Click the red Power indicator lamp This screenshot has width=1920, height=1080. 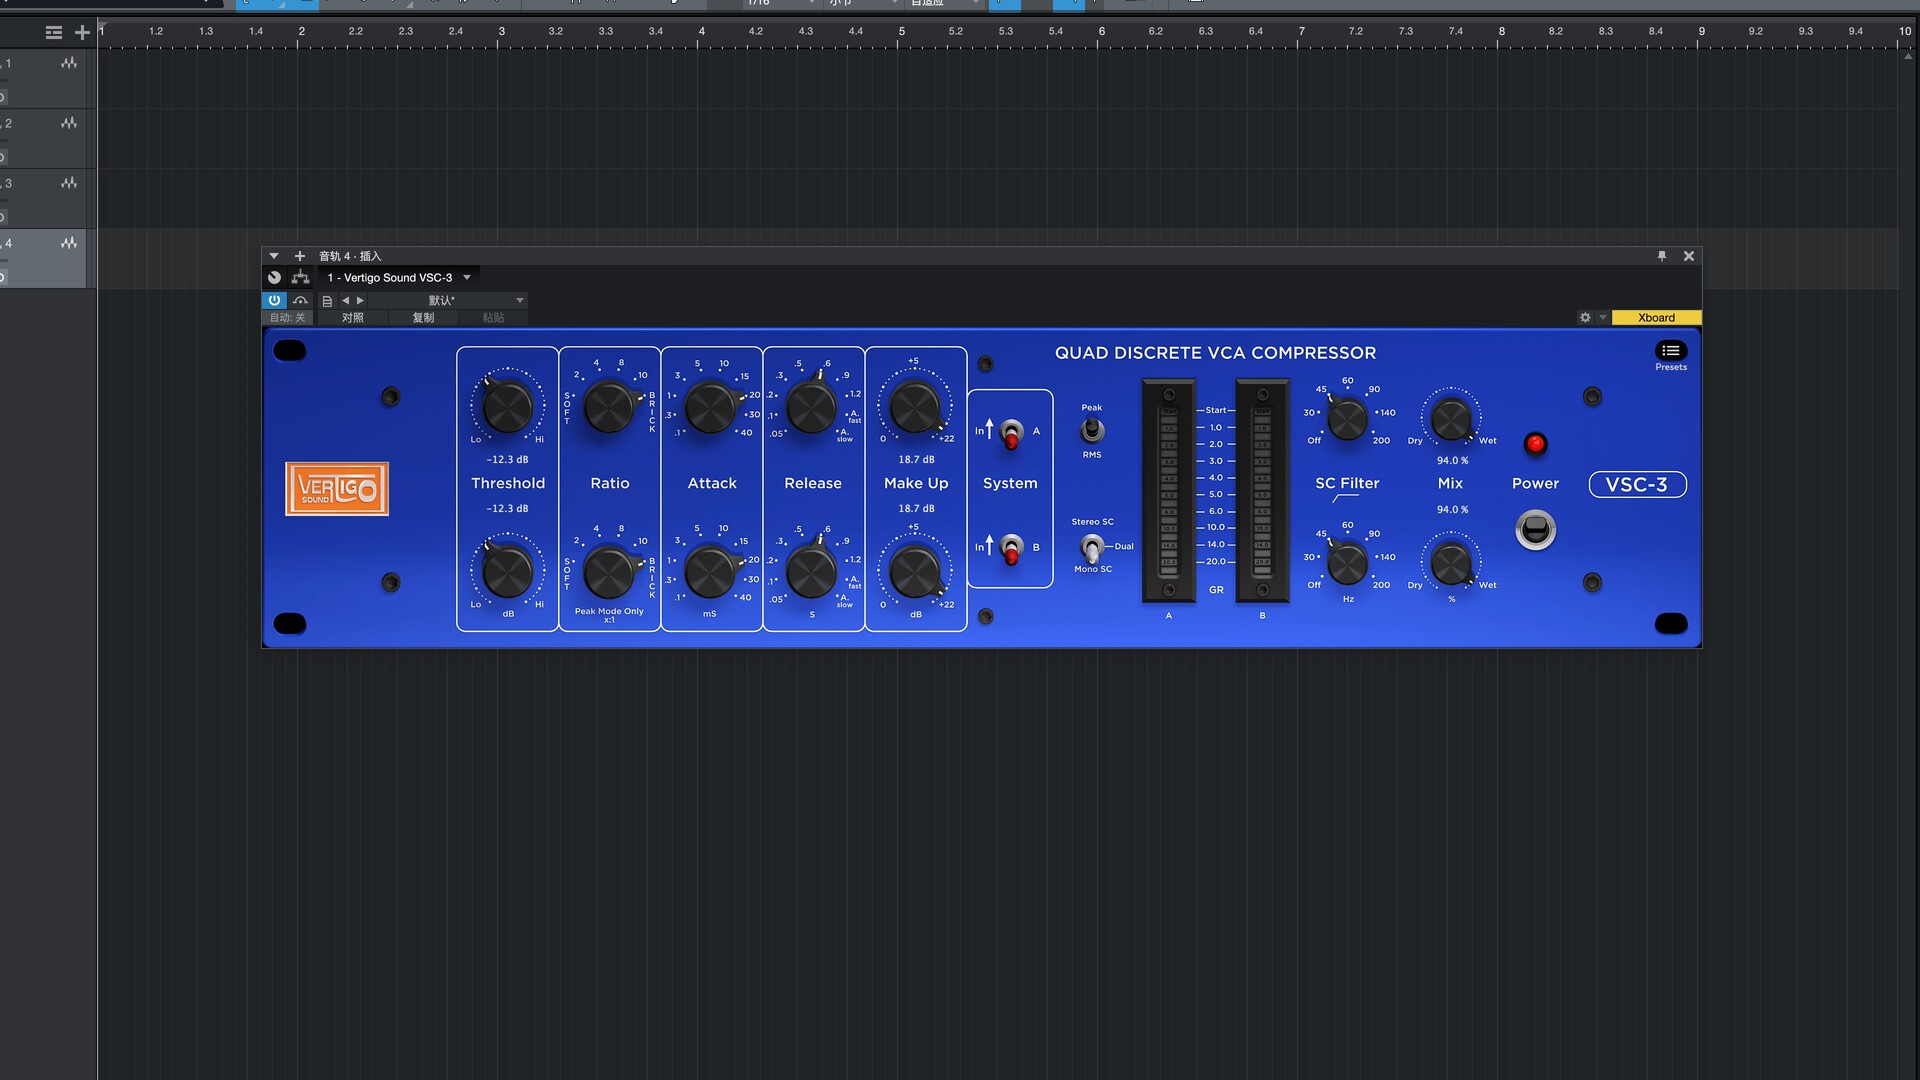click(x=1535, y=443)
